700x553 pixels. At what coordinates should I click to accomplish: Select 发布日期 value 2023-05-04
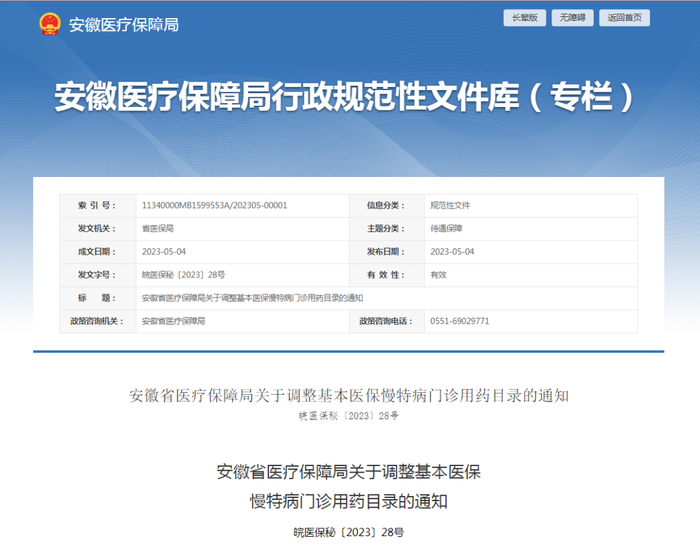(452, 252)
